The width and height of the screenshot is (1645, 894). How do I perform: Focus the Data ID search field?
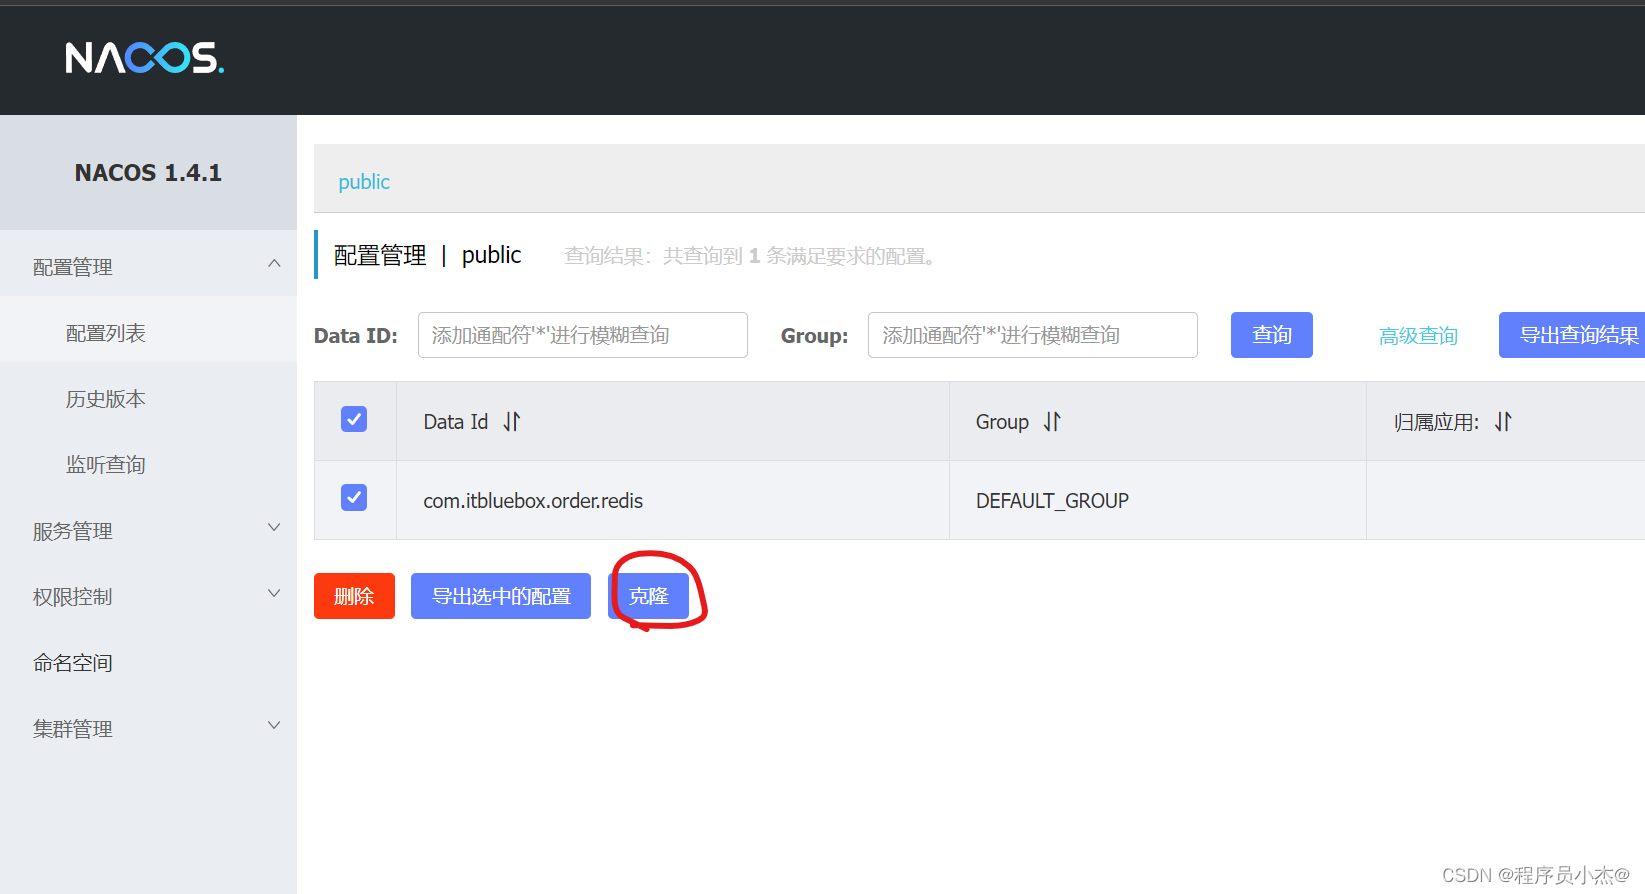pos(583,335)
